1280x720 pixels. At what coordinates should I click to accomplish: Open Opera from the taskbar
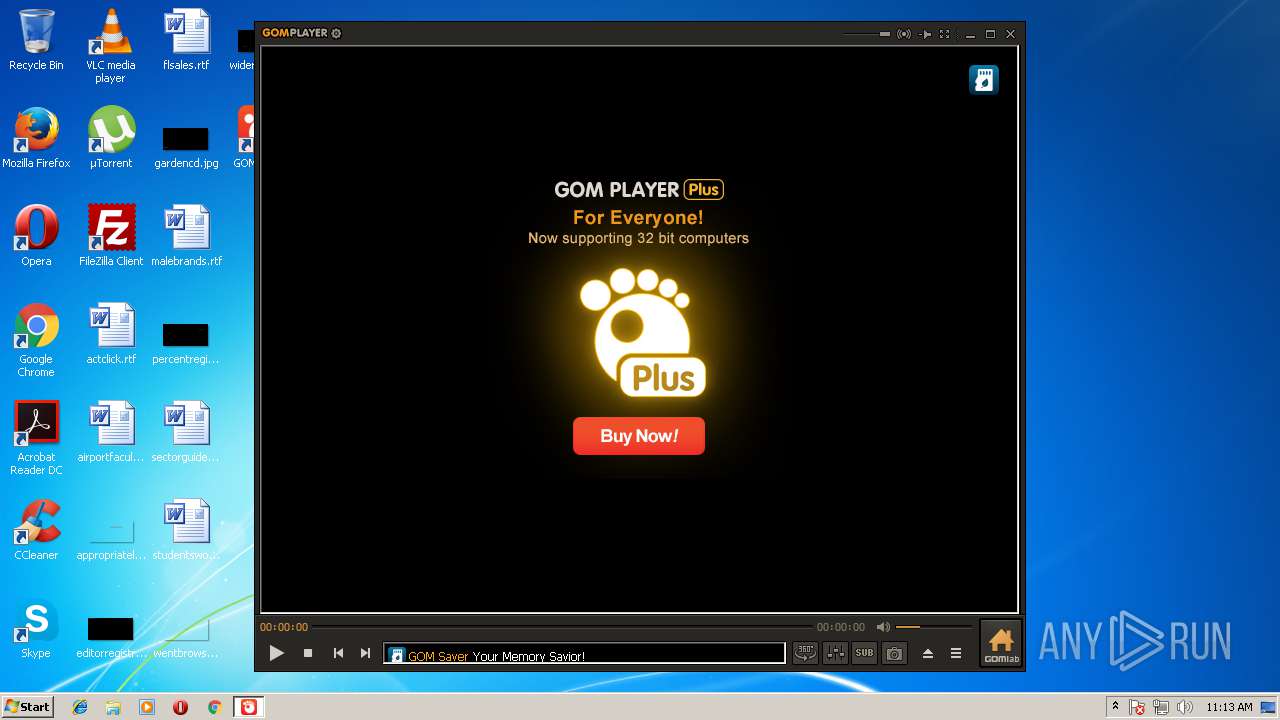181,707
